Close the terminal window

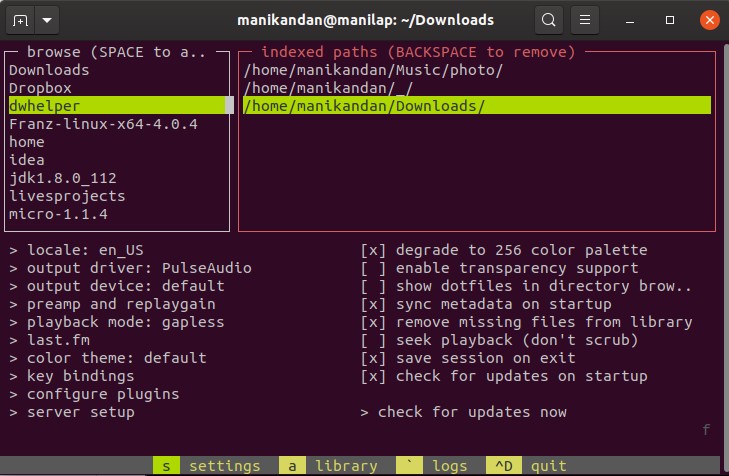(709, 20)
